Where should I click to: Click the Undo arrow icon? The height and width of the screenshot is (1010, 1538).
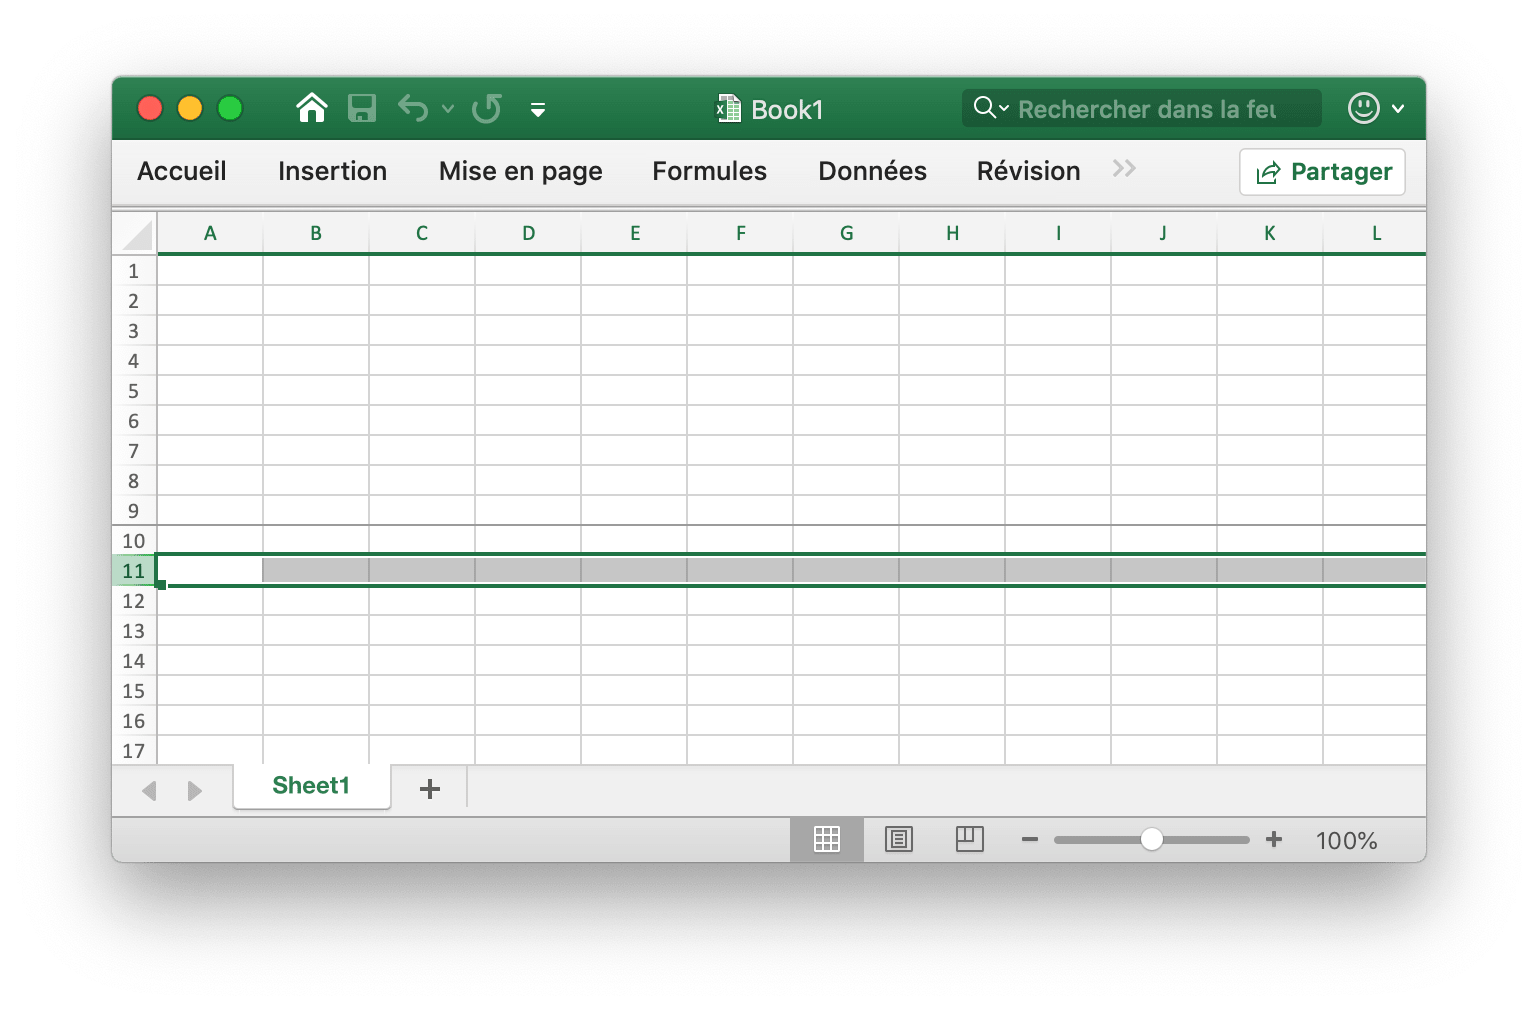tap(412, 108)
